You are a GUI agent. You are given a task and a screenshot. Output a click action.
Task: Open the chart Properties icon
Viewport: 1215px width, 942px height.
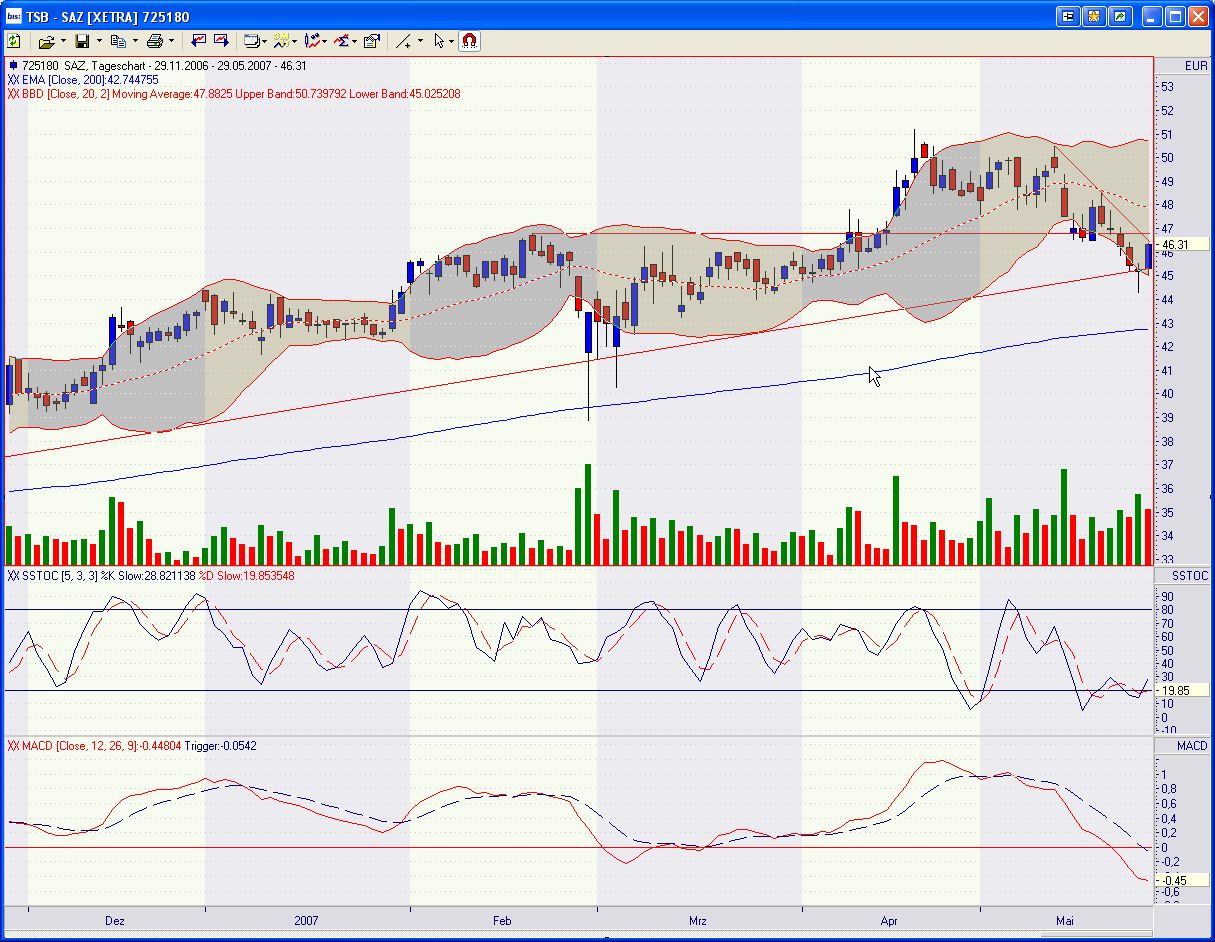click(371, 41)
